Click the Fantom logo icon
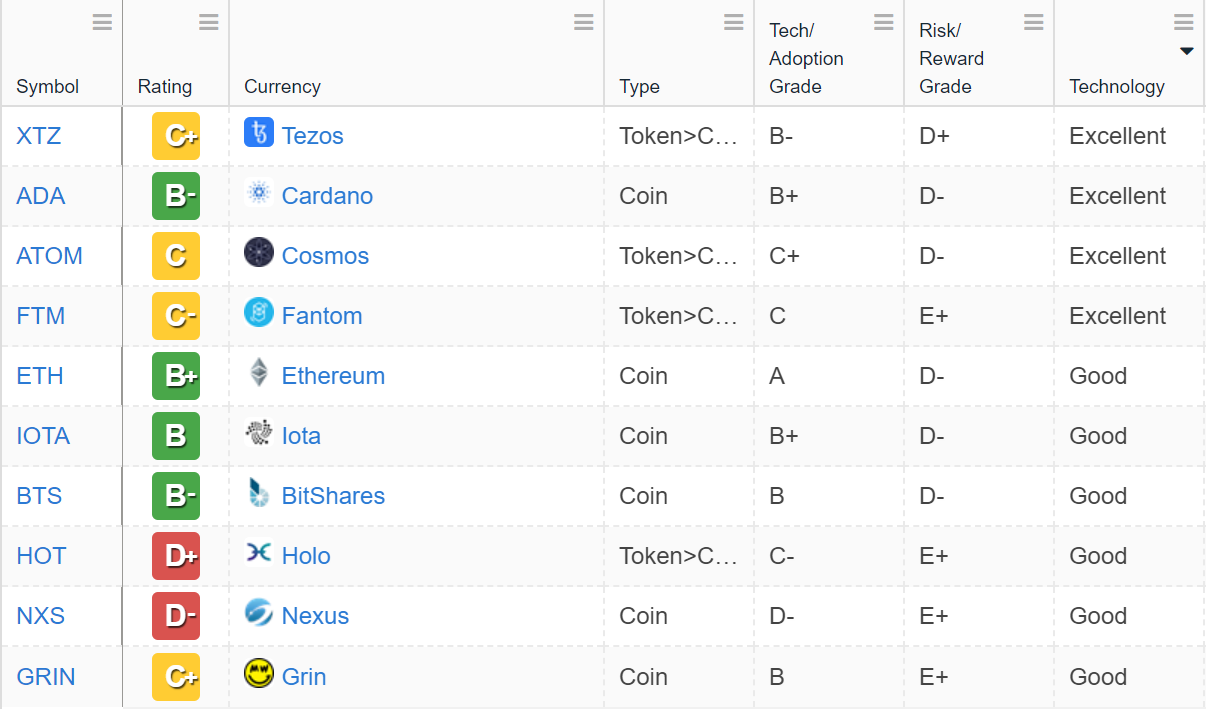Viewport: 1206px width, 709px height. click(259, 313)
